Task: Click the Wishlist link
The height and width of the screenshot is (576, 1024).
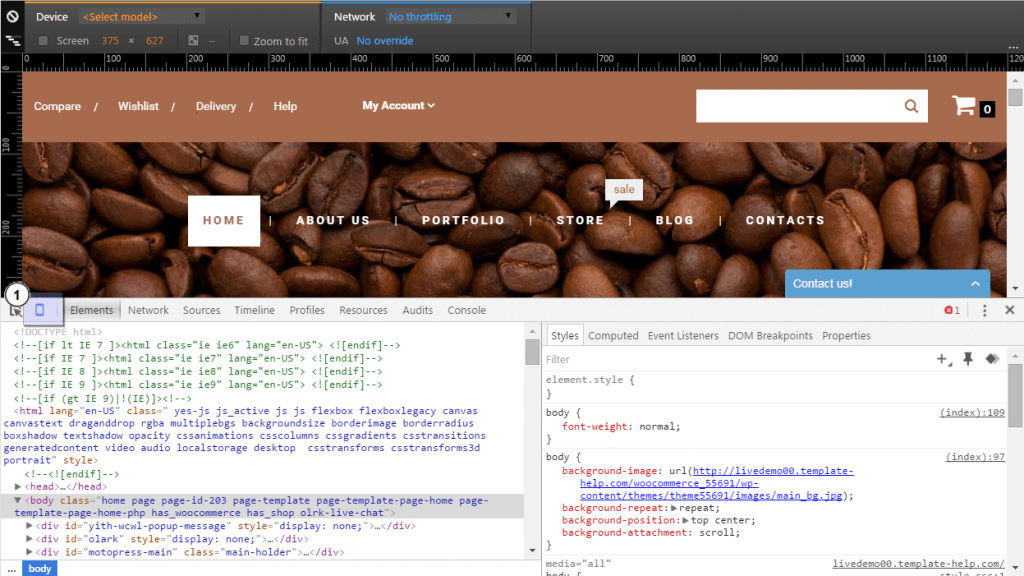Action: tap(138, 106)
